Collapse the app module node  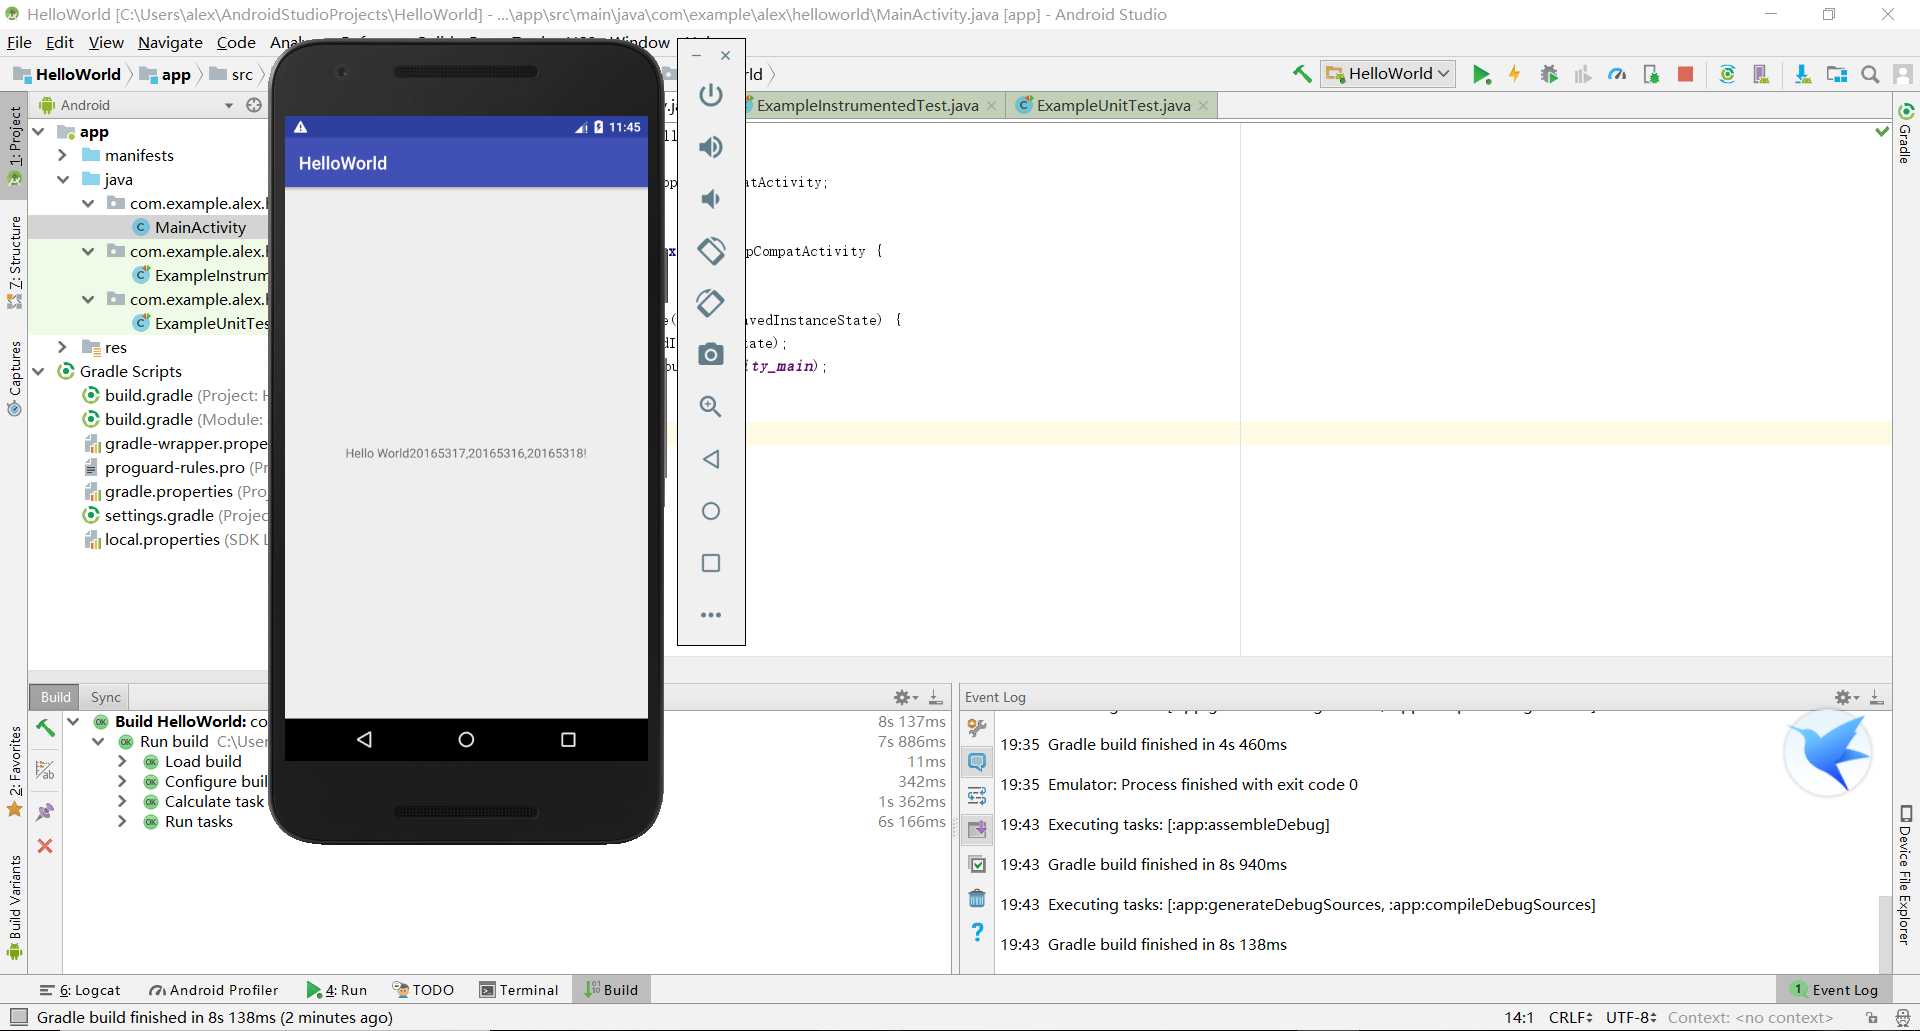point(39,132)
